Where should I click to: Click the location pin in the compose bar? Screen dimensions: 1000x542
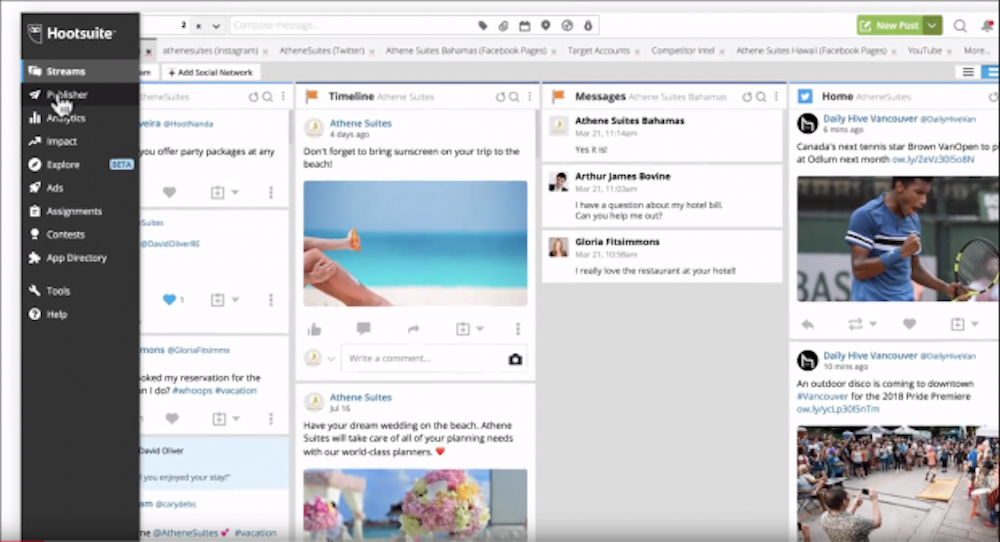pyautogui.click(x=546, y=26)
